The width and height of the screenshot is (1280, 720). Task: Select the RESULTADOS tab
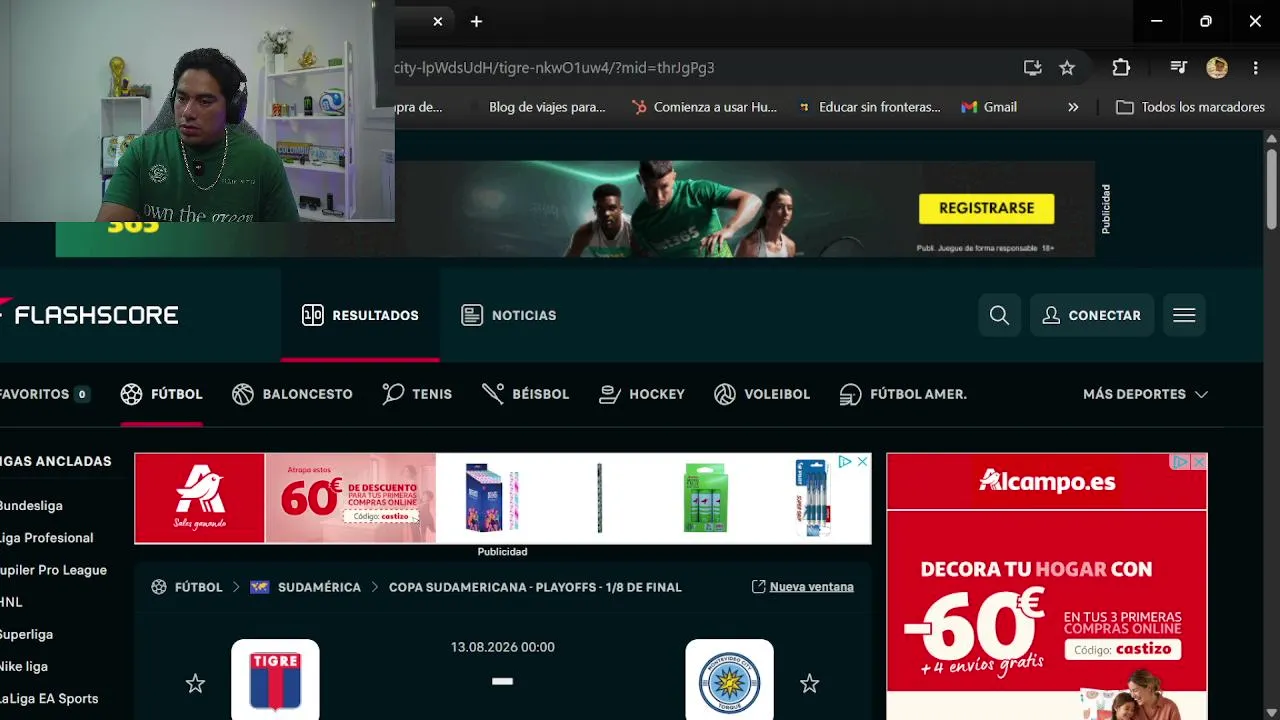[x=360, y=315]
